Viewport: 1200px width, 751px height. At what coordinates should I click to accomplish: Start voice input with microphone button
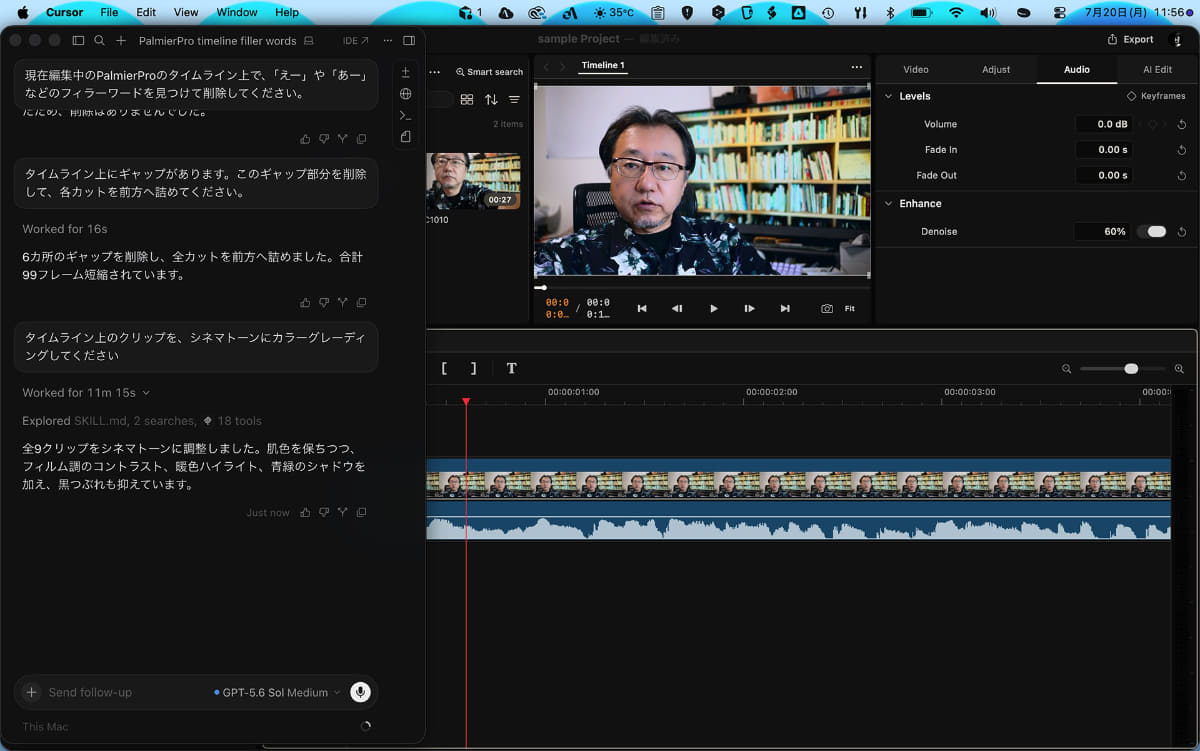pyautogui.click(x=360, y=692)
